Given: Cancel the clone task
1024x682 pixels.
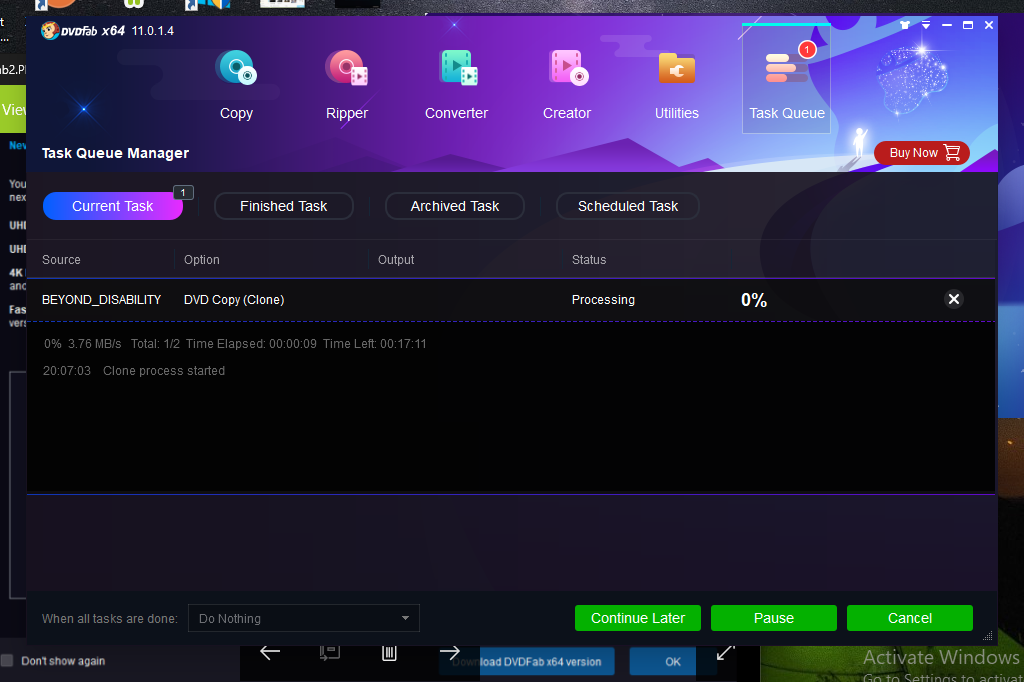Looking at the screenshot, I should click(x=910, y=618).
